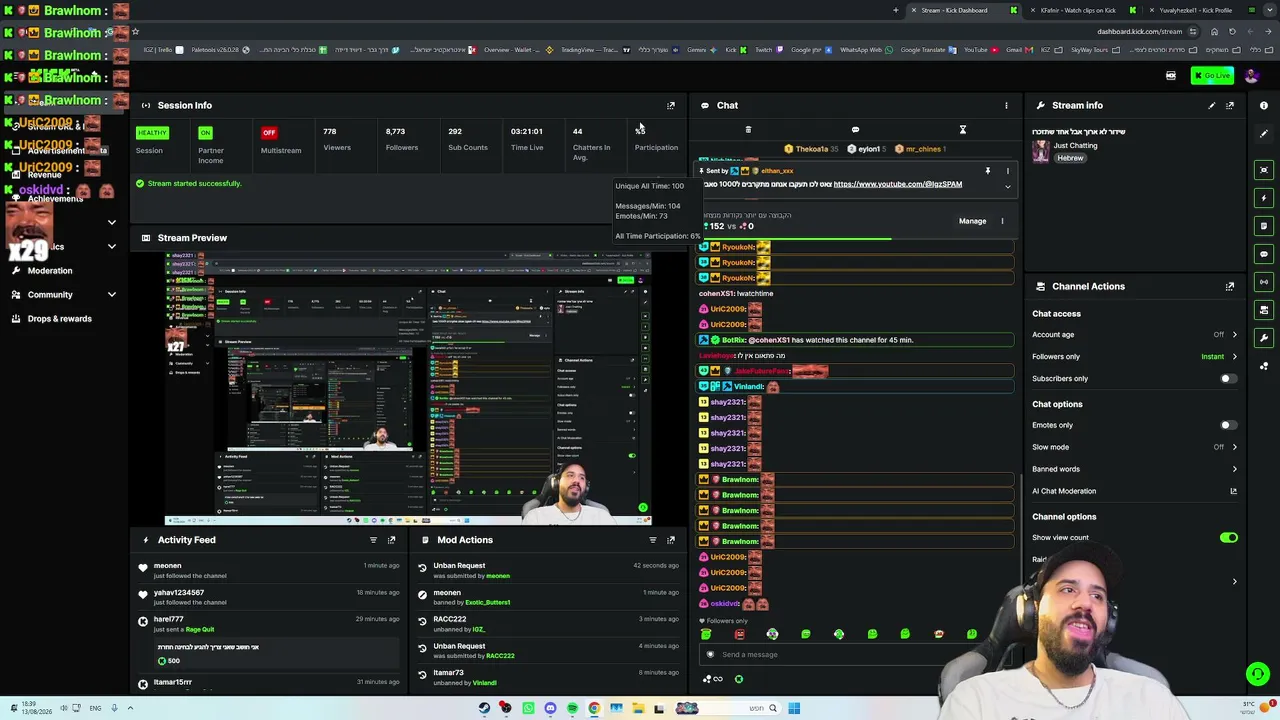The image size is (1280, 720).
Task: Open the YouTube link in pinned message
Action: (897, 184)
